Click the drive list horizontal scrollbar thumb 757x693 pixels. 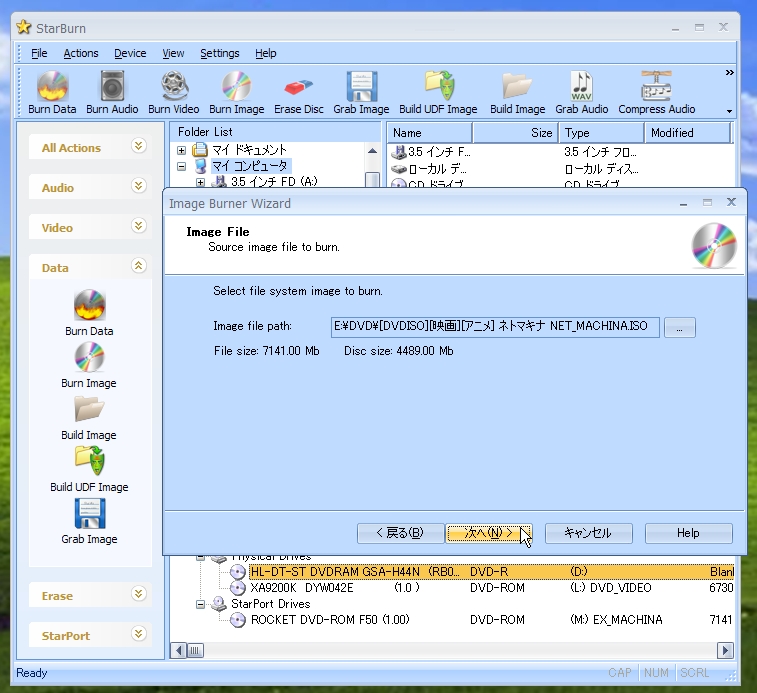(x=195, y=651)
